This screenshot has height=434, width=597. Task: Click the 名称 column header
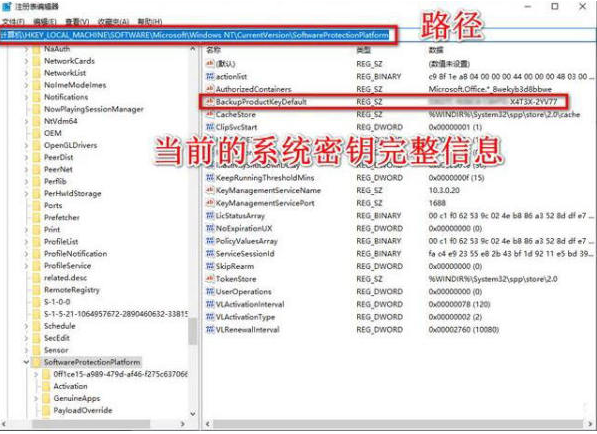pyautogui.click(x=214, y=50)
